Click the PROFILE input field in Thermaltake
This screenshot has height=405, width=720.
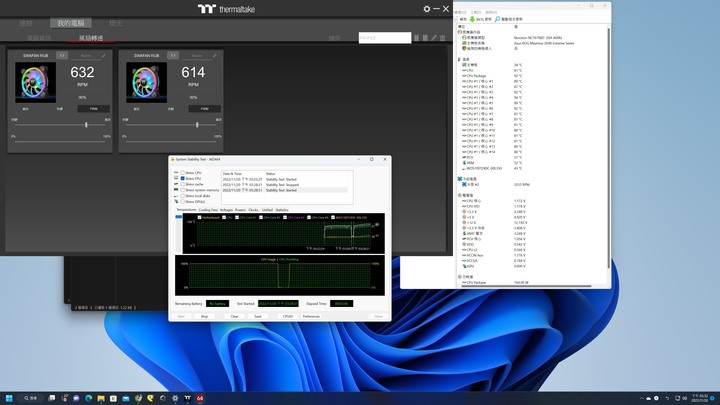(385, 38)
